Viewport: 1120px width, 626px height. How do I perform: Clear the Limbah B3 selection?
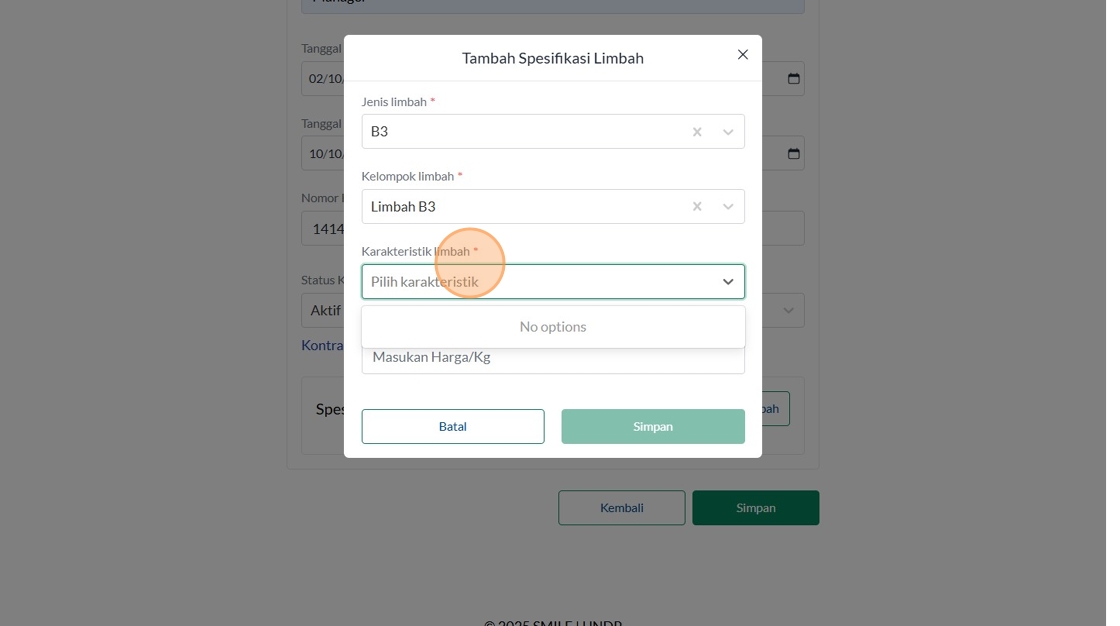click(697, 207)
